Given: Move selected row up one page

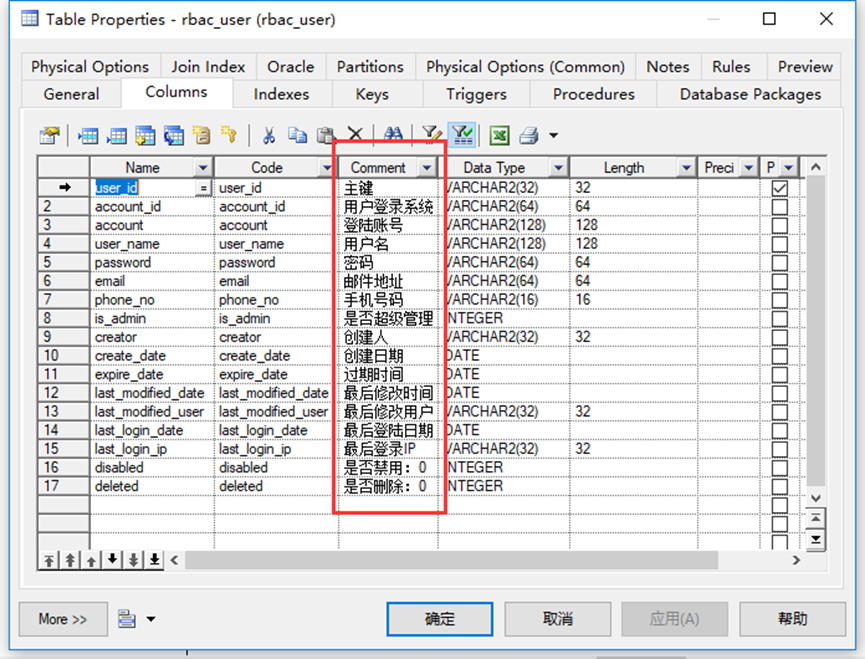Looking at the screenshot, I should [x=70, y=560].
